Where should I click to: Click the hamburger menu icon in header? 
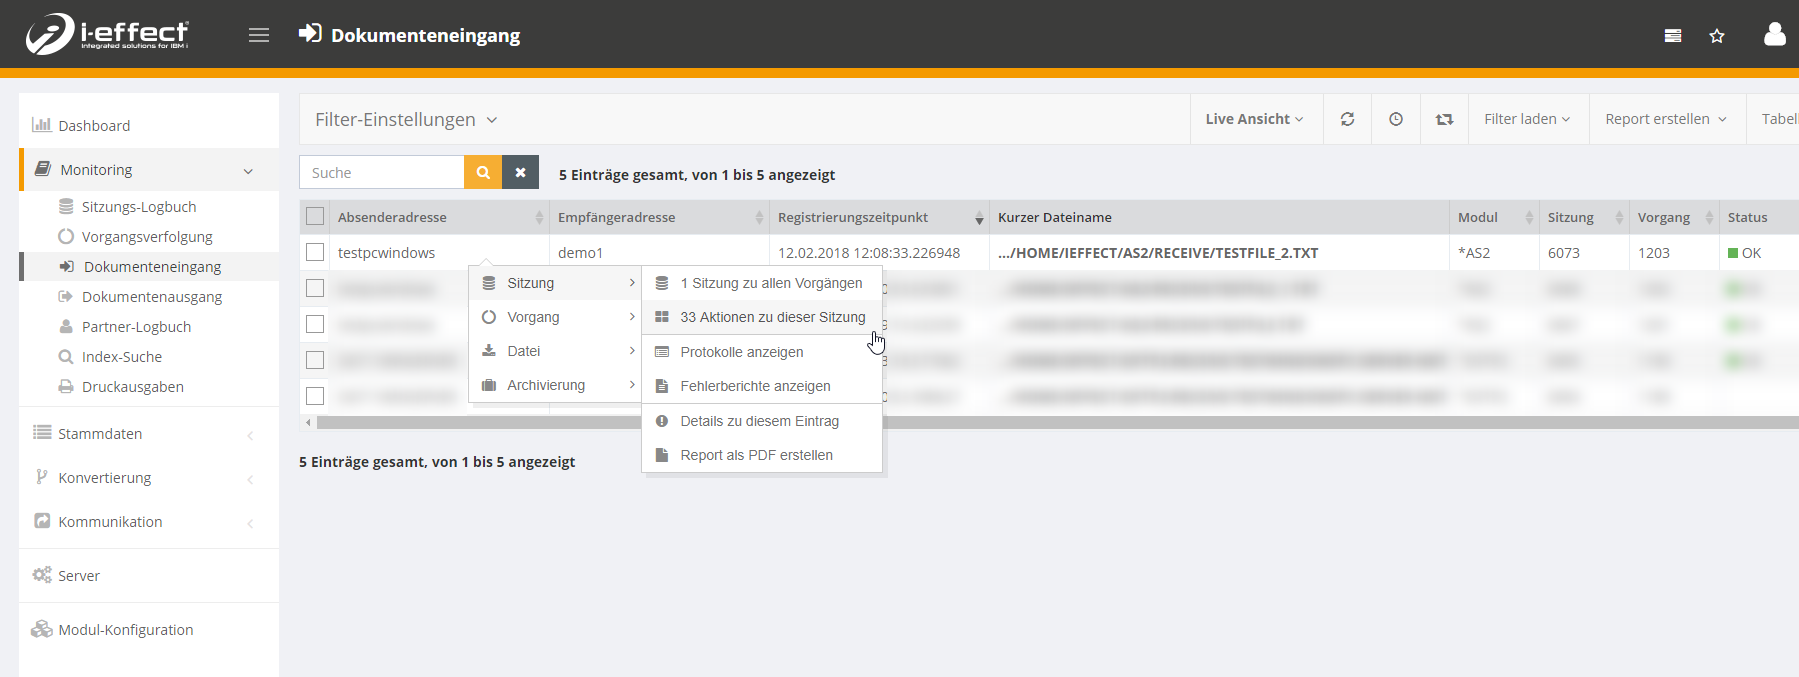[x=259, y=35]
